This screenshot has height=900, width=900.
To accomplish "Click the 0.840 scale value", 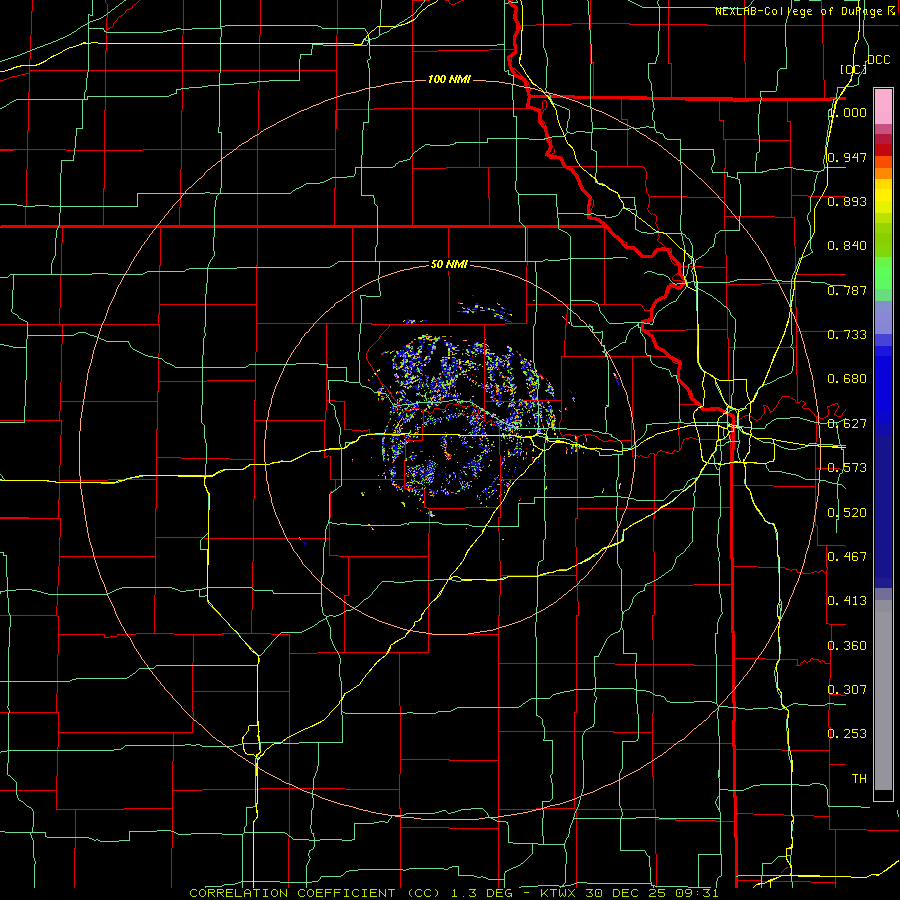I will 847,246.
